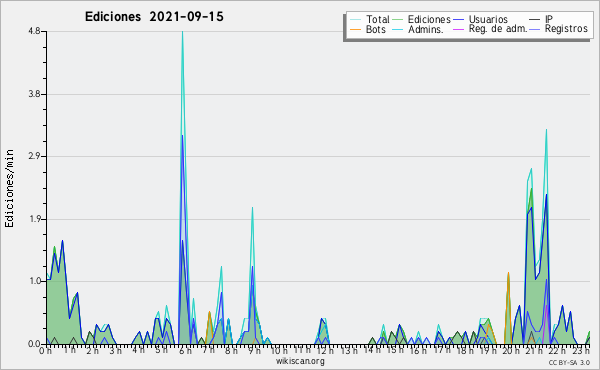Click the 'CC BY-SA 3.0' license text

569,363
